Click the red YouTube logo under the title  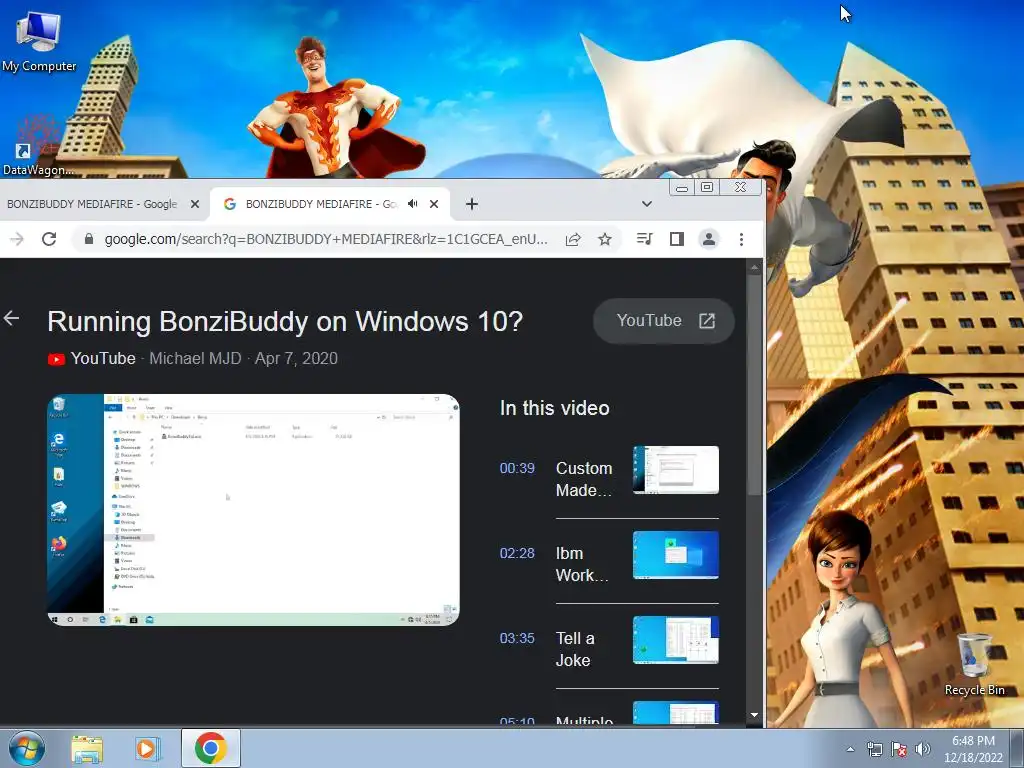click(56, 359)
